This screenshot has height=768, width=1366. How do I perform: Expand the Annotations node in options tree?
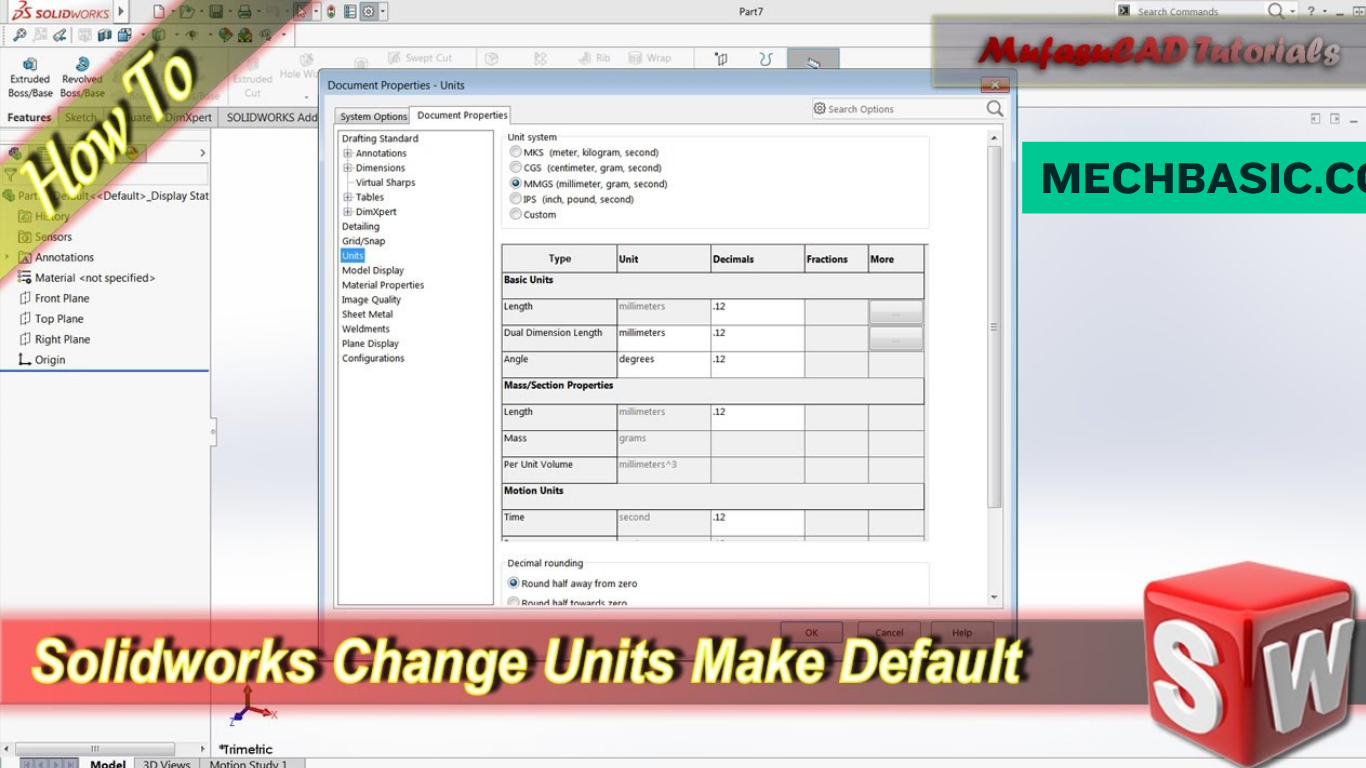click(x=347, y=153)
